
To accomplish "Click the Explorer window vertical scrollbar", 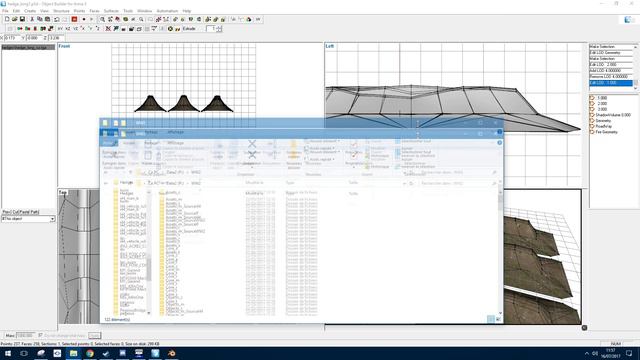I will pyautogui.click(x=500, y=253).
